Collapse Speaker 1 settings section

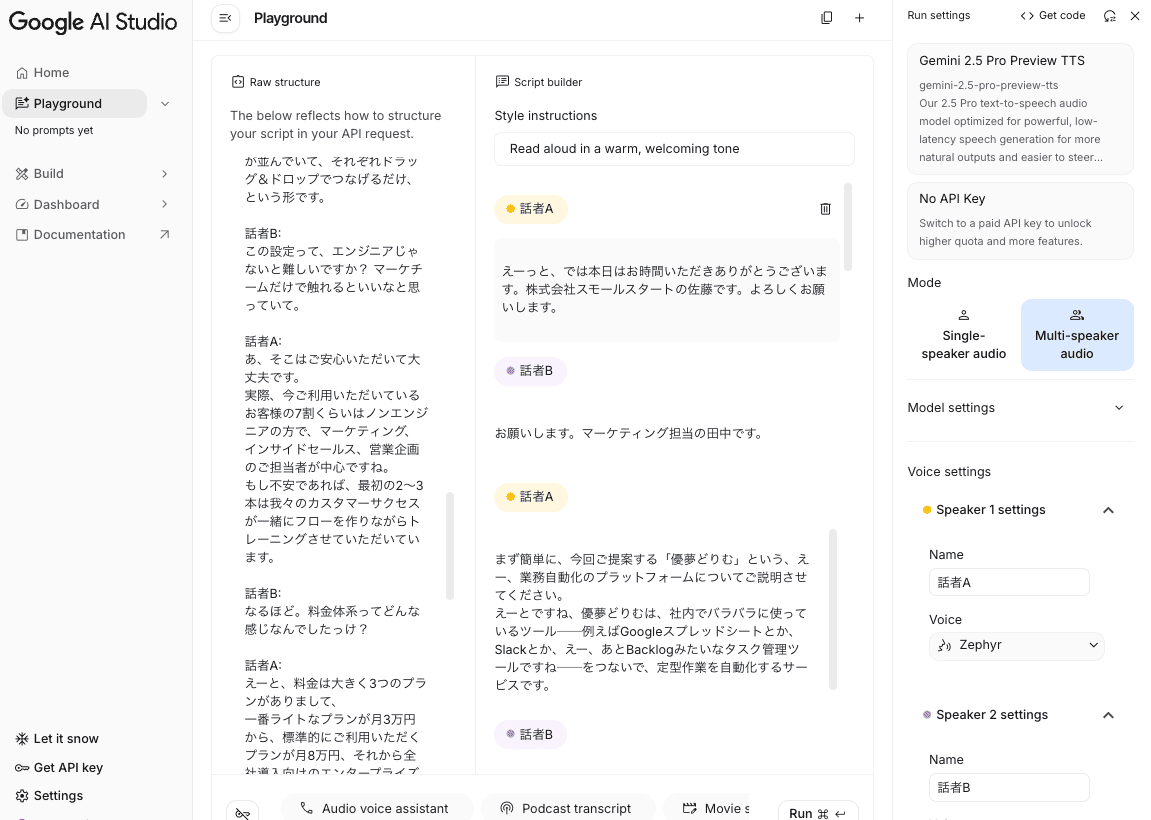(x=1108, y=510)
